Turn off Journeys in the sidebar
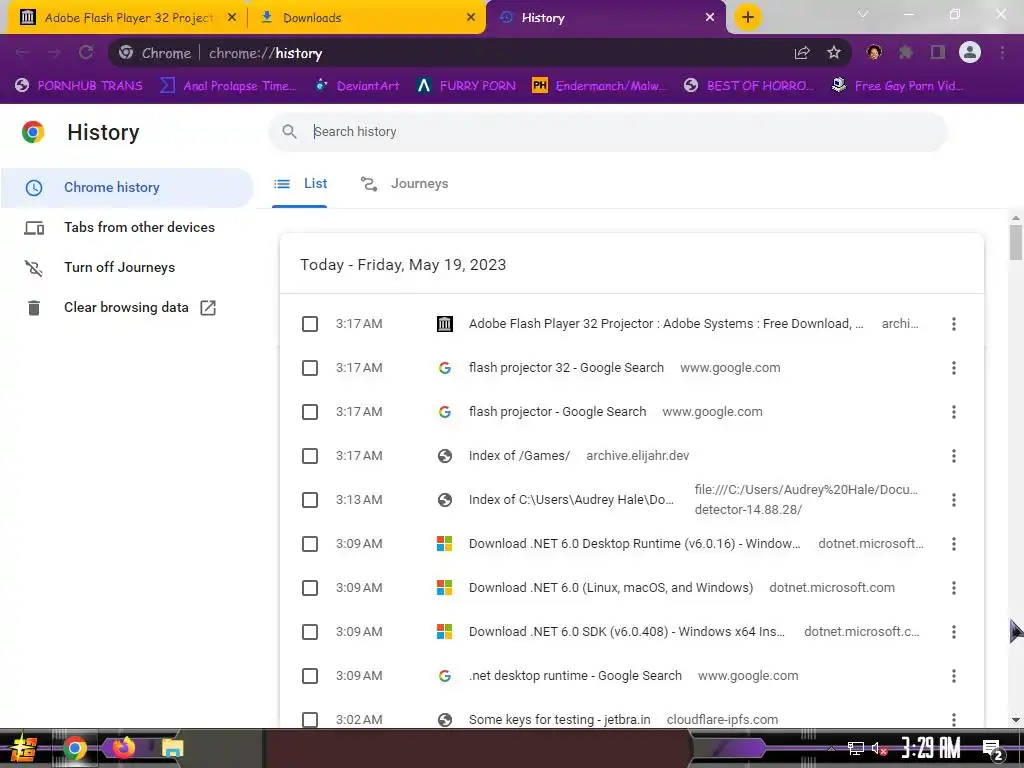The image size is (1024, 768). (x=127, y=267)
